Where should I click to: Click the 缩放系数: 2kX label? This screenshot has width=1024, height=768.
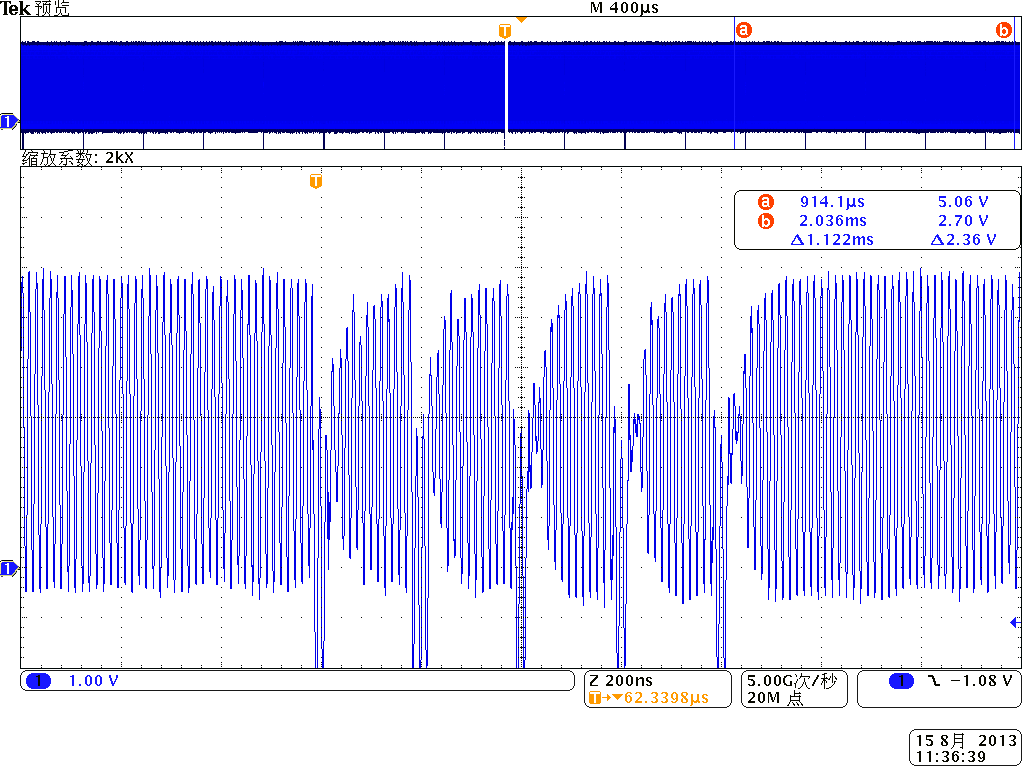pyautogui.click(x=77, y=158)
